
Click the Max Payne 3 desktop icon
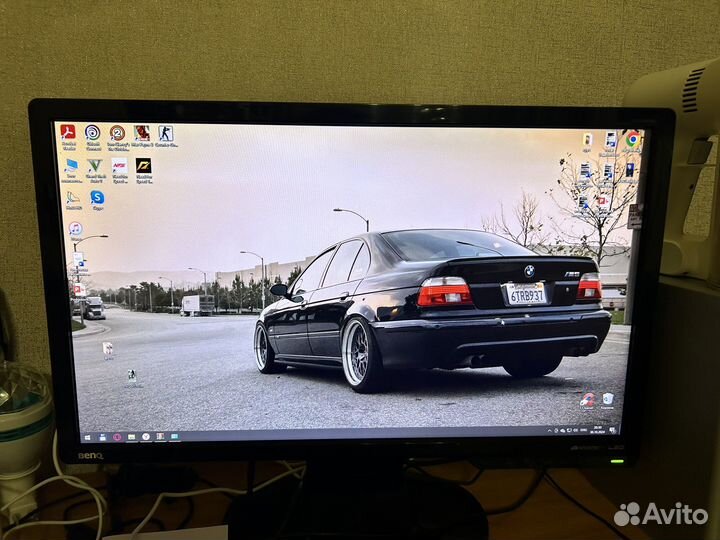point(142,132)
